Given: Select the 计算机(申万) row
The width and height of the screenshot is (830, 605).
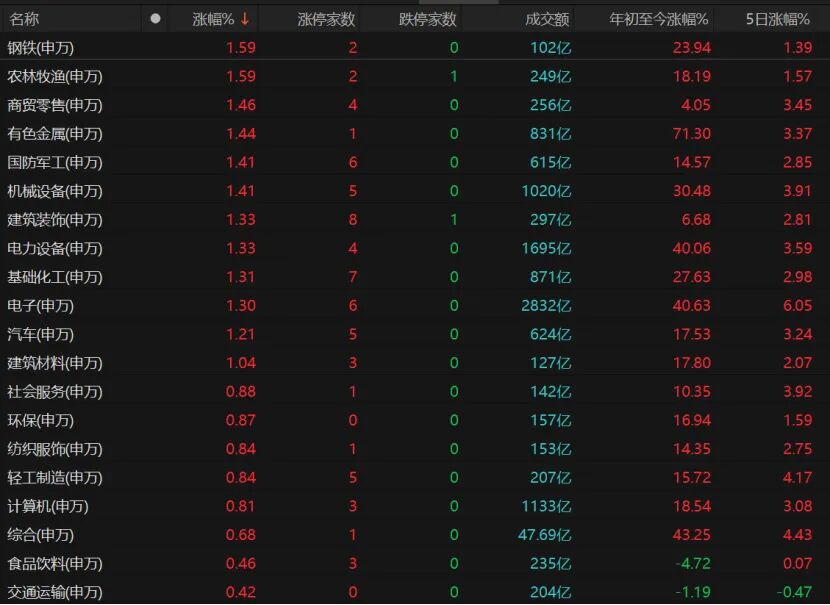Looking at the screenshot, I should [x=48, y=506].
